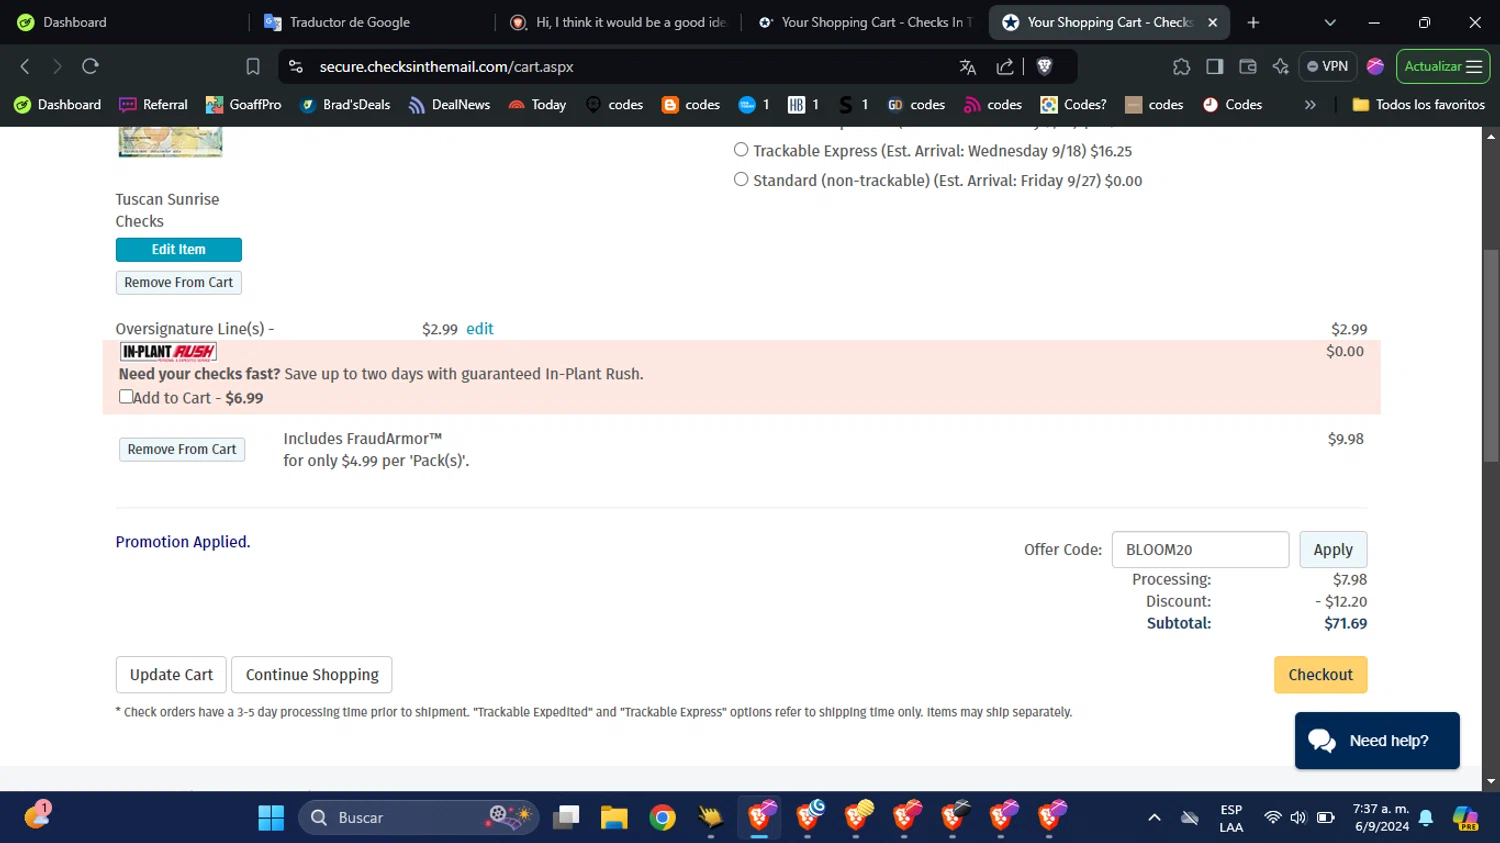Toggle the VPN button
This screenshot has width=1500, height=843.
[1327, 67]
